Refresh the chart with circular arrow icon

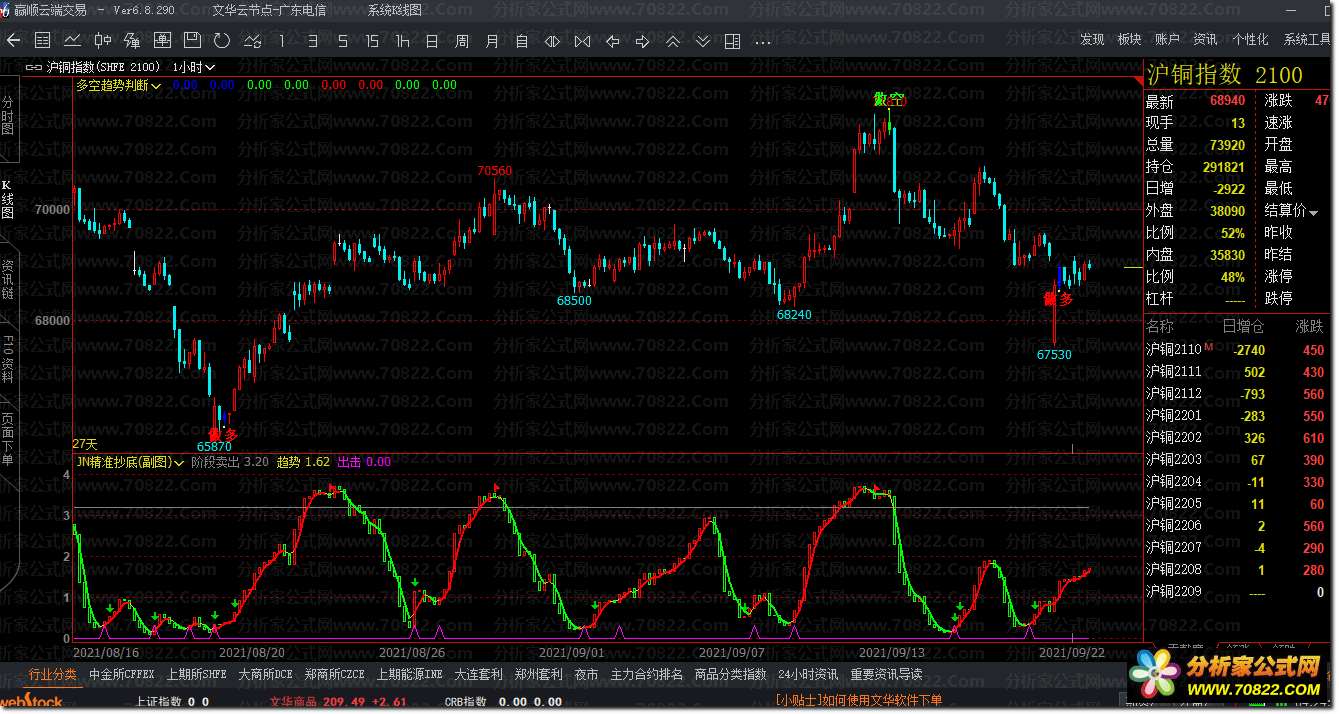222,41
